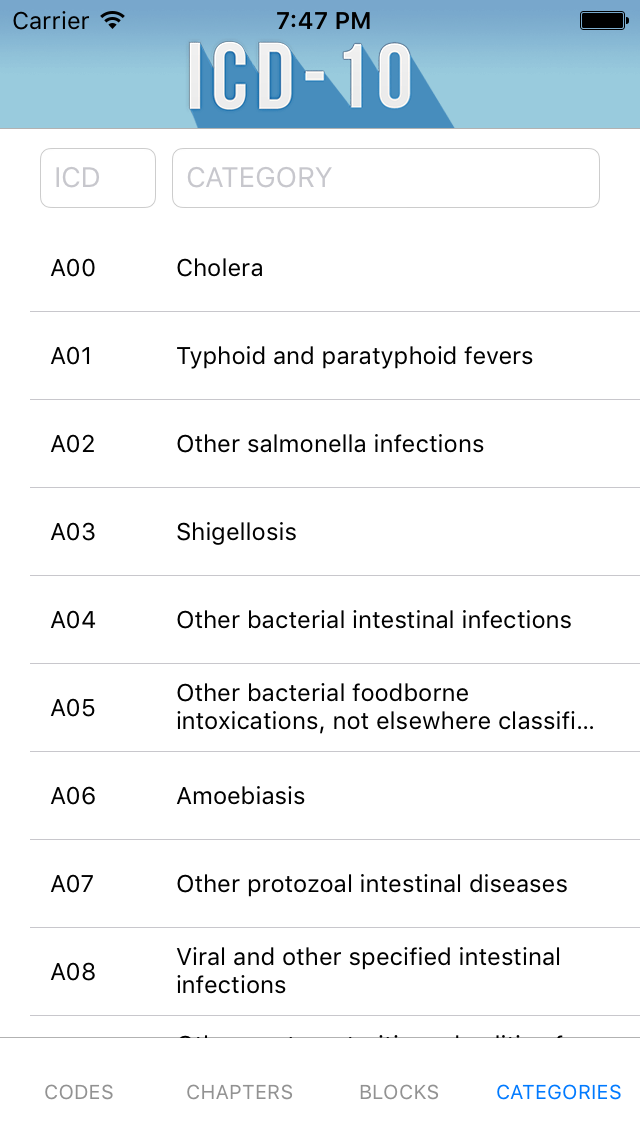Tap the Wi-Fi status icon
The width and height of the screenshot is (640, 1136).
click(x=113, y=20)
